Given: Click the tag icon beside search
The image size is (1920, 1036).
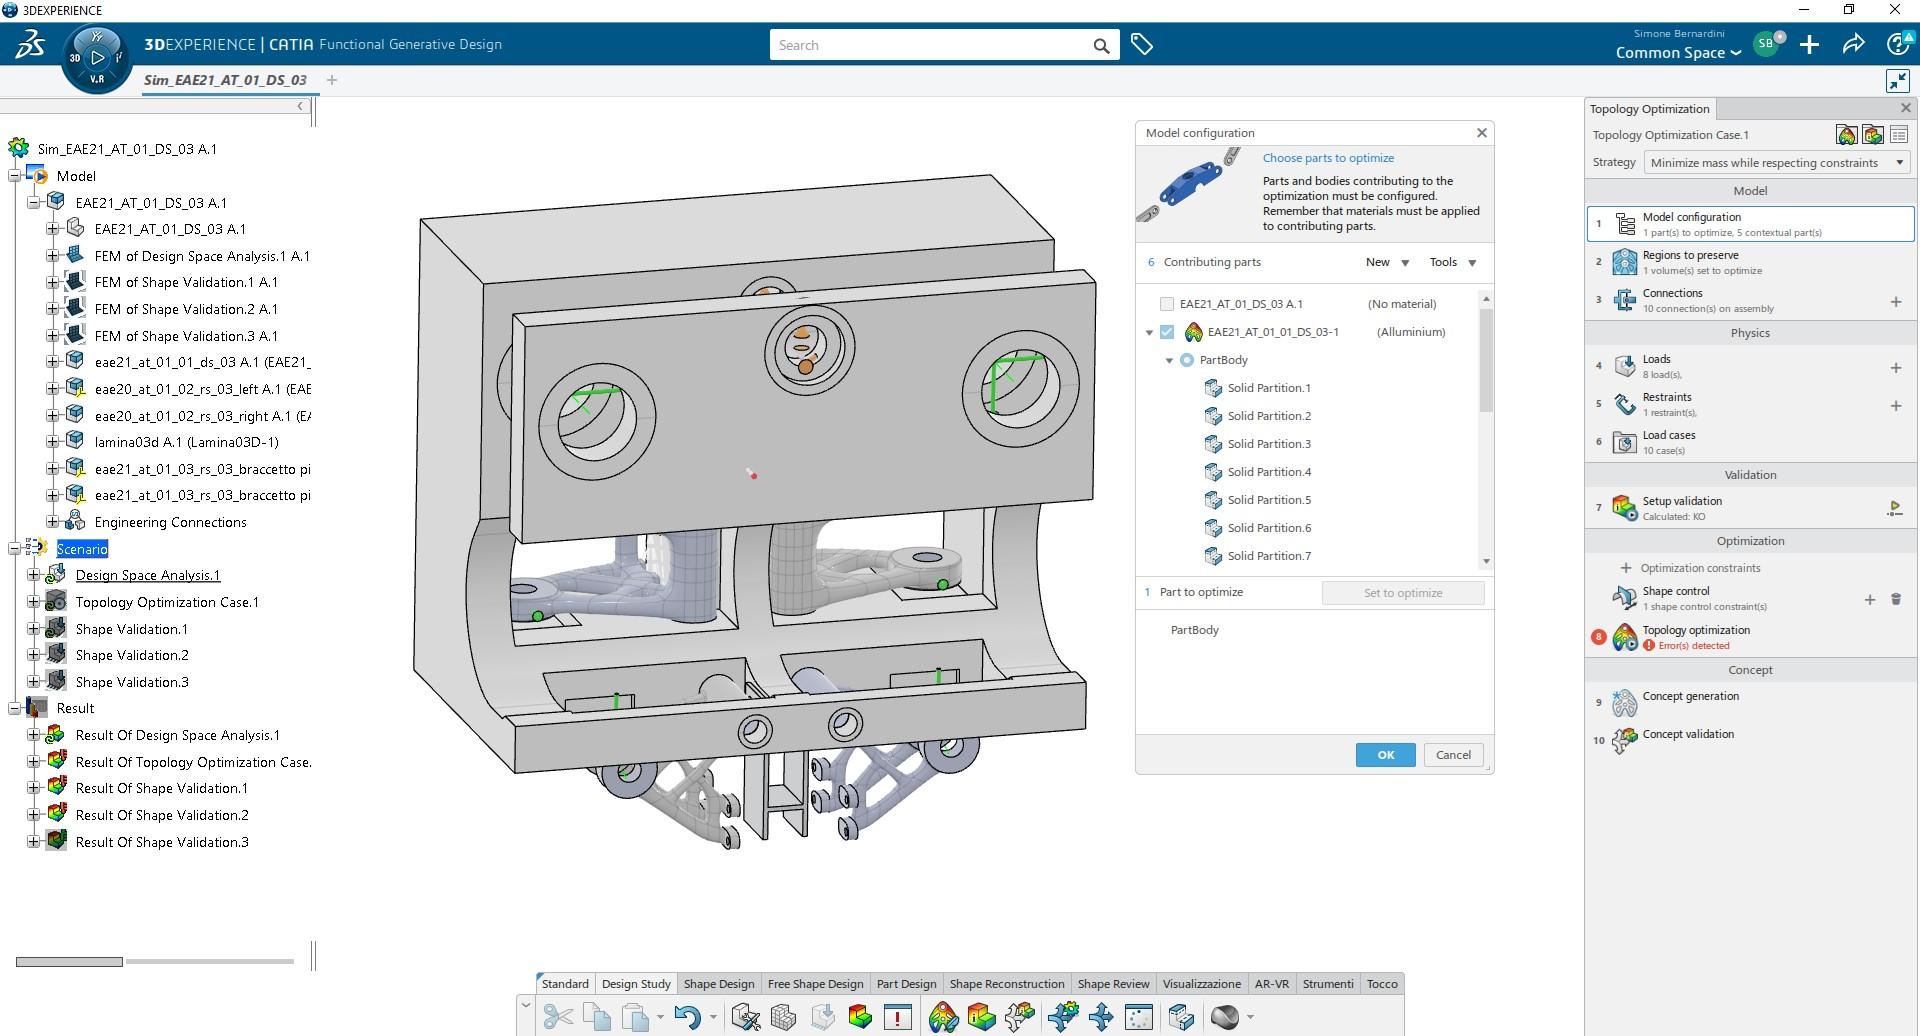Looking at the screenshot, I should point(1141,44).
